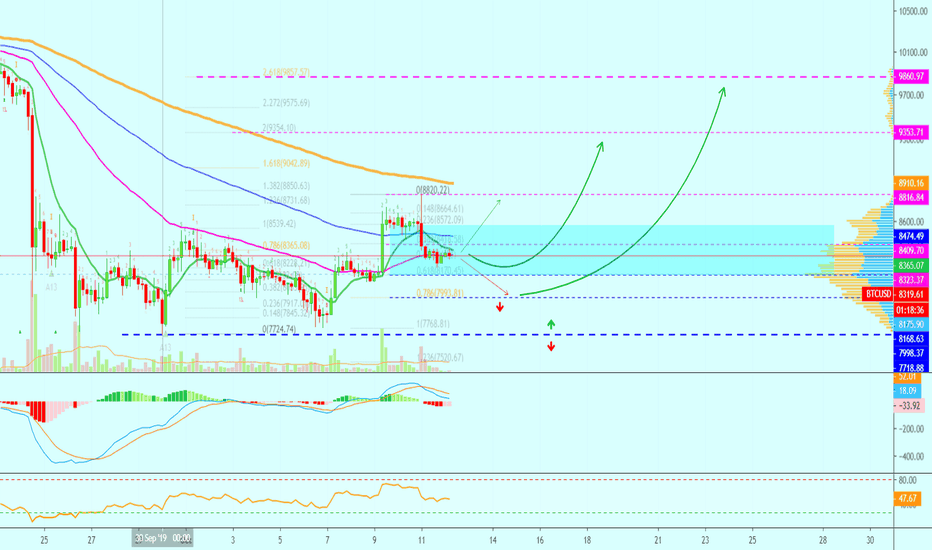Click the 80.00 RSI axis tick
This screenshot has width=932, height=550.
908,480
